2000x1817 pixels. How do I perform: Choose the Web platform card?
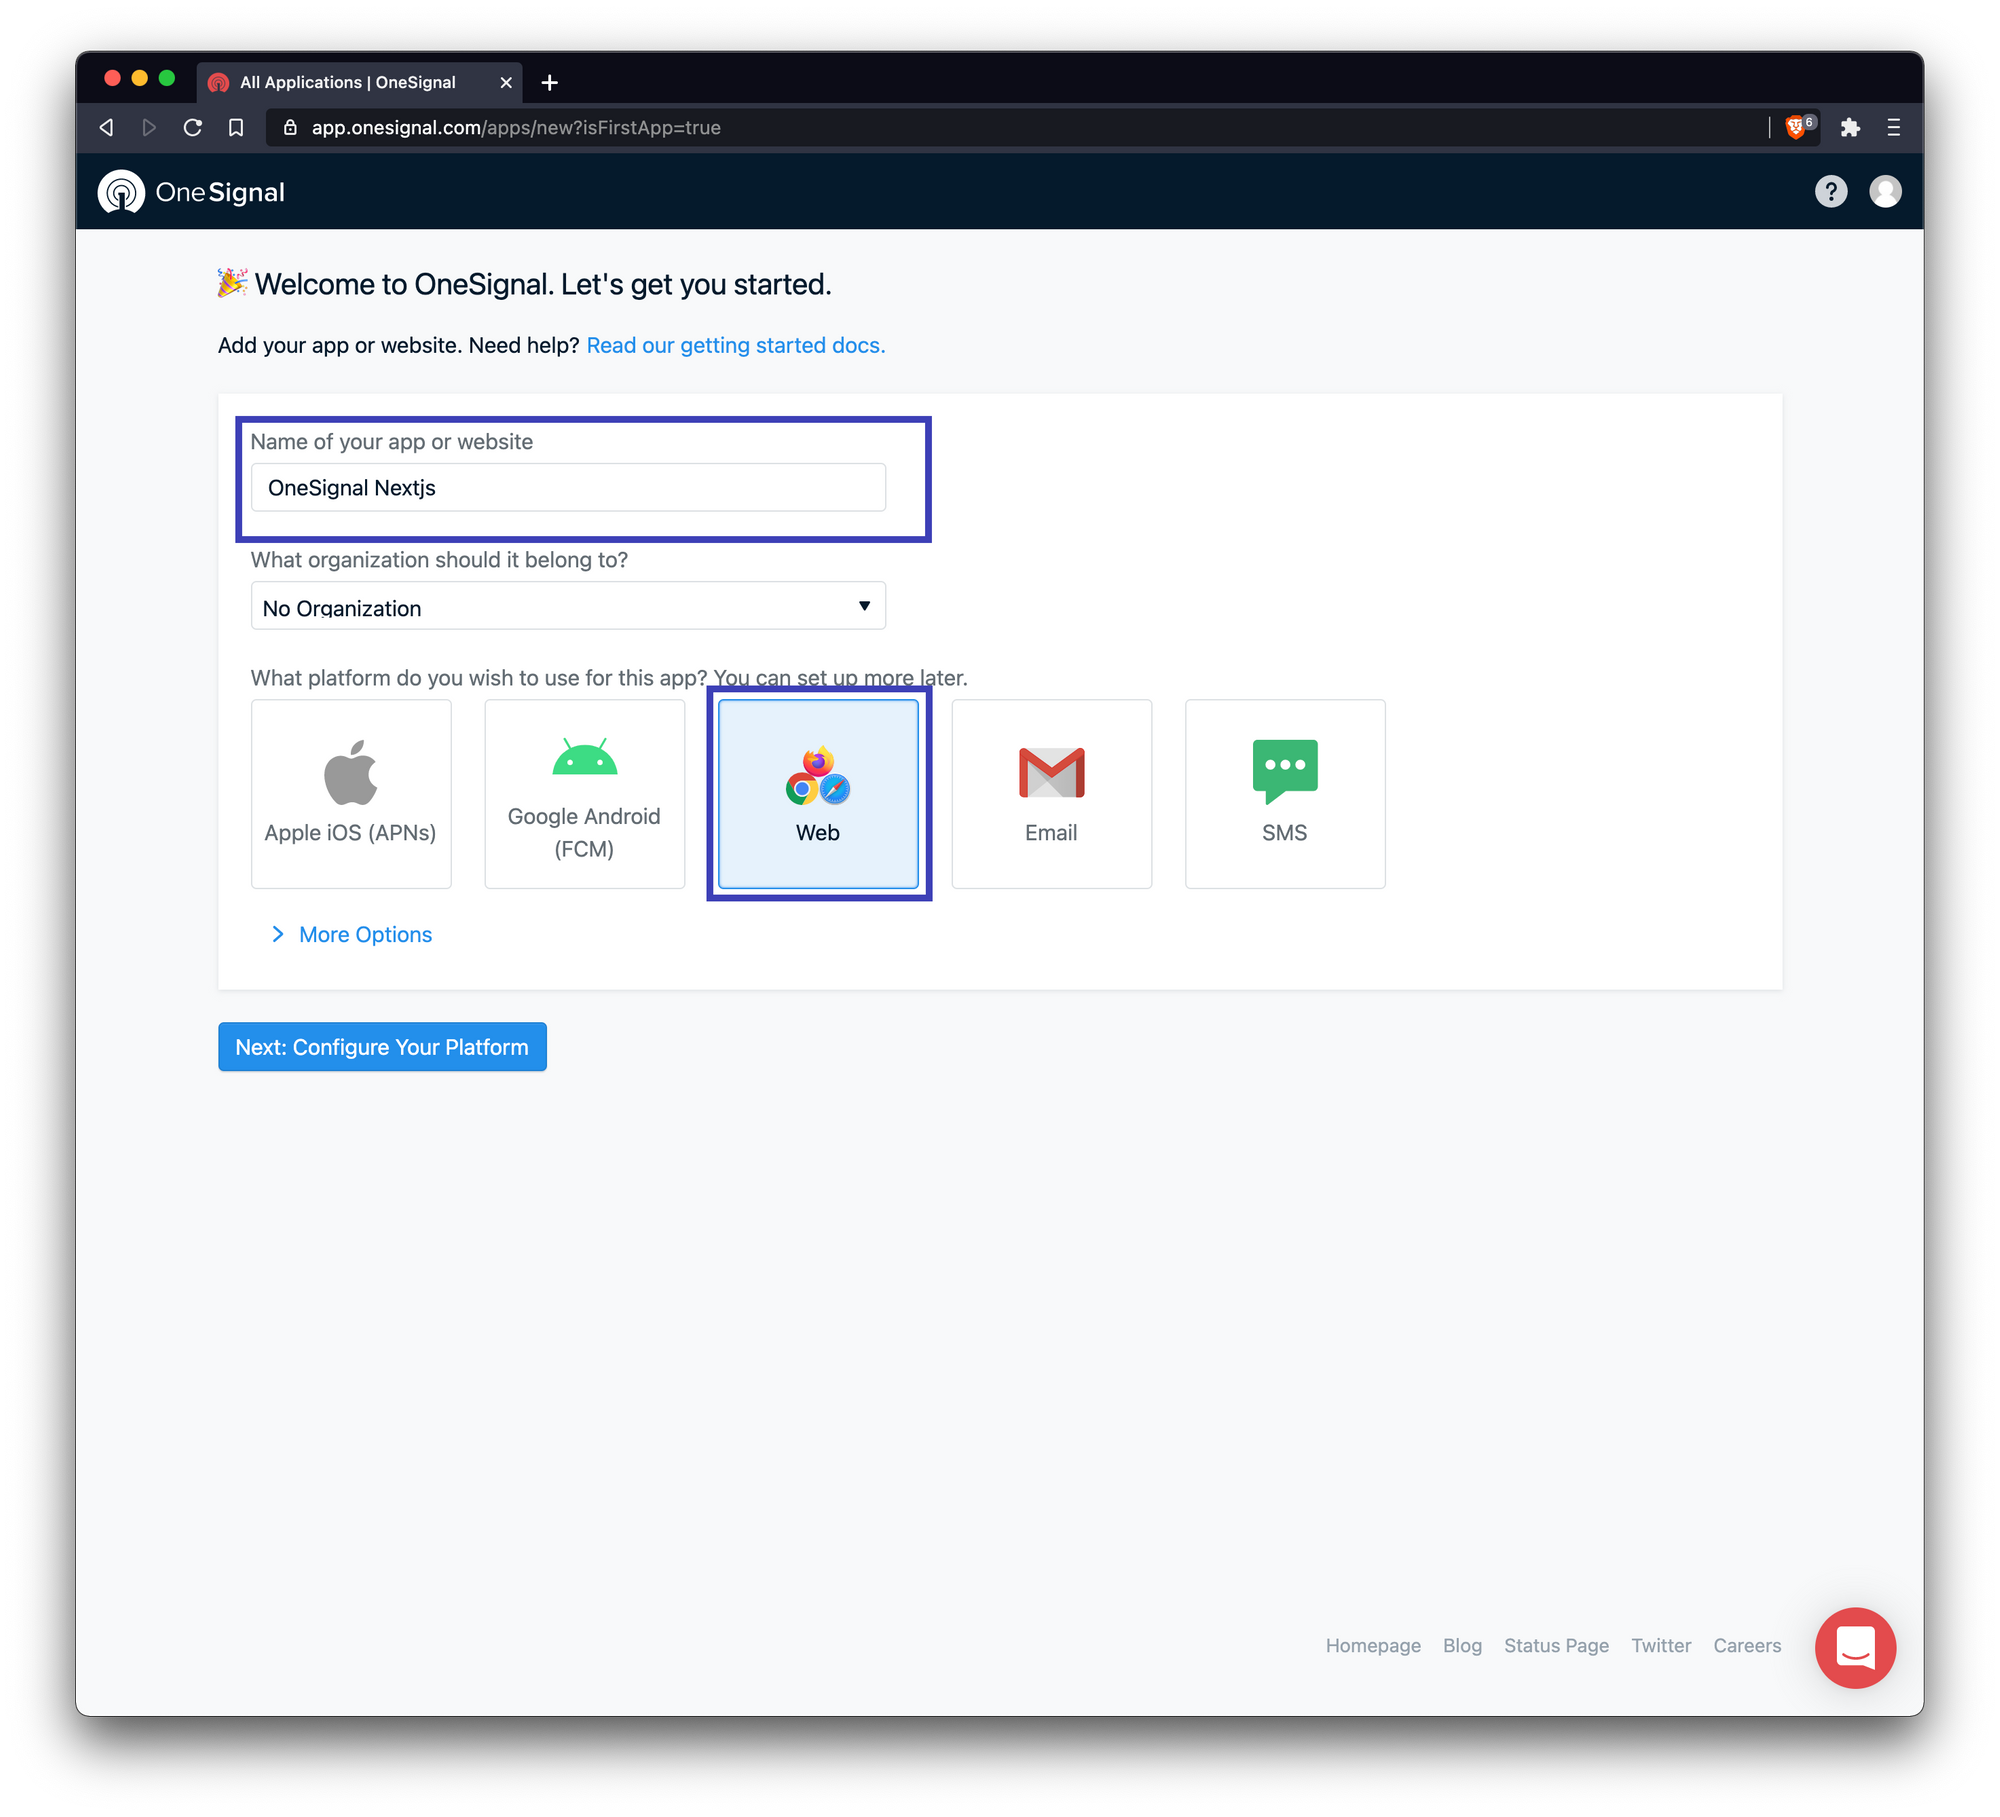[818, 793]
